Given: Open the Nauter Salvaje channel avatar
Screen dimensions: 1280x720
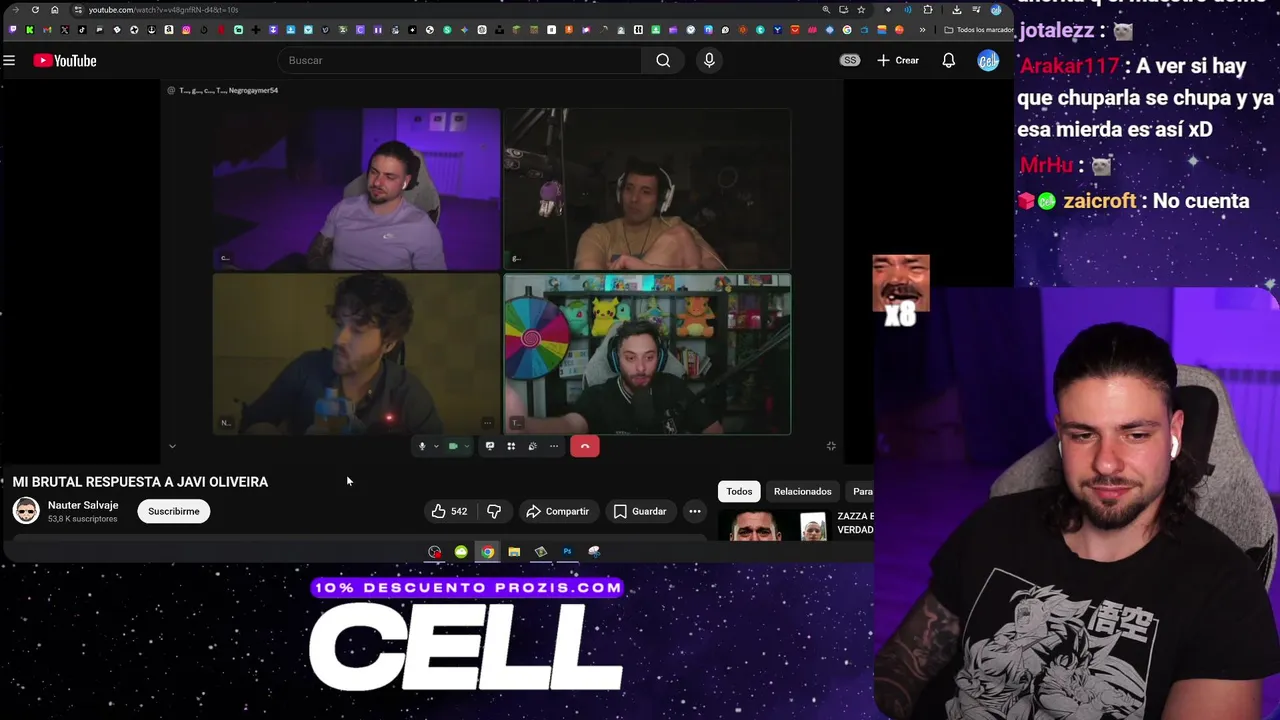Looking at the screenshot, I should [26, 511].
